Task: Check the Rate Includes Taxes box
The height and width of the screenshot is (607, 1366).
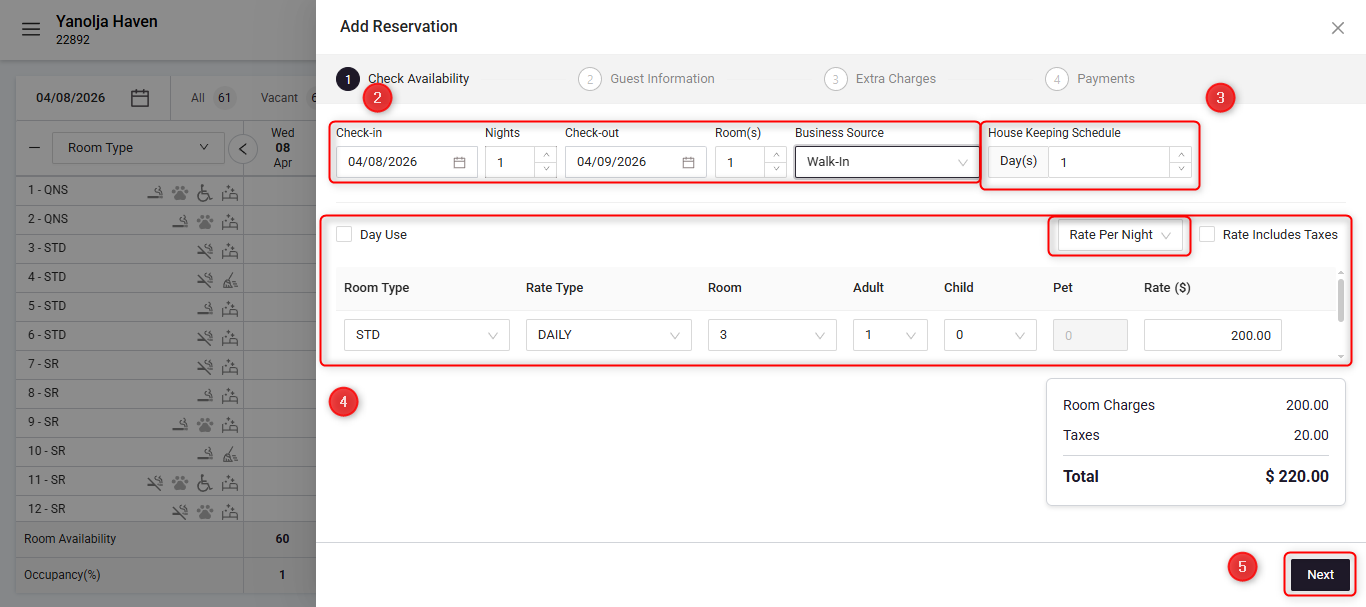Action: 1207,234
